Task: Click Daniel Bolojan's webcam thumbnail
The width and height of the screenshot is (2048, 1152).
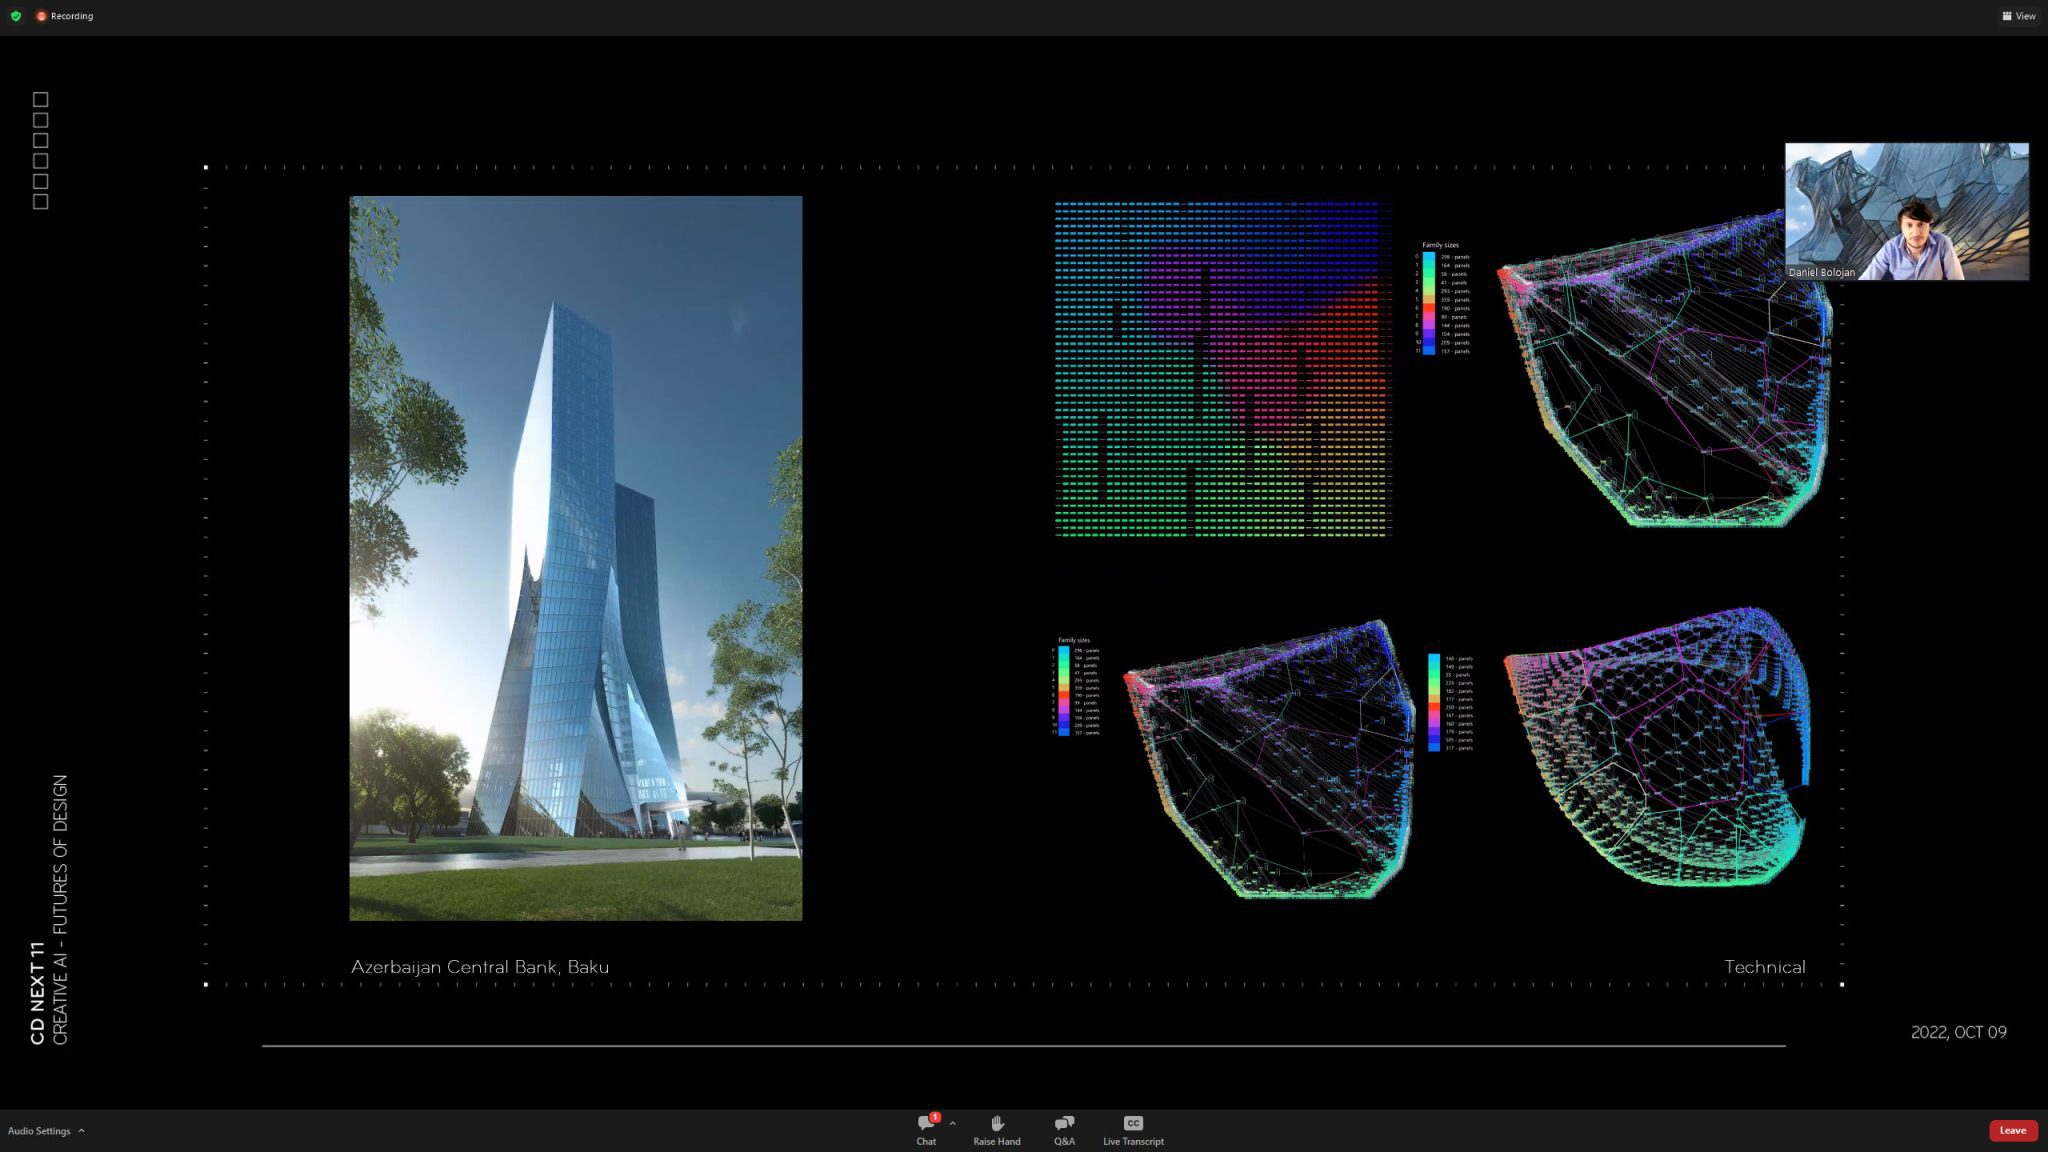Action: point(1906,210)
